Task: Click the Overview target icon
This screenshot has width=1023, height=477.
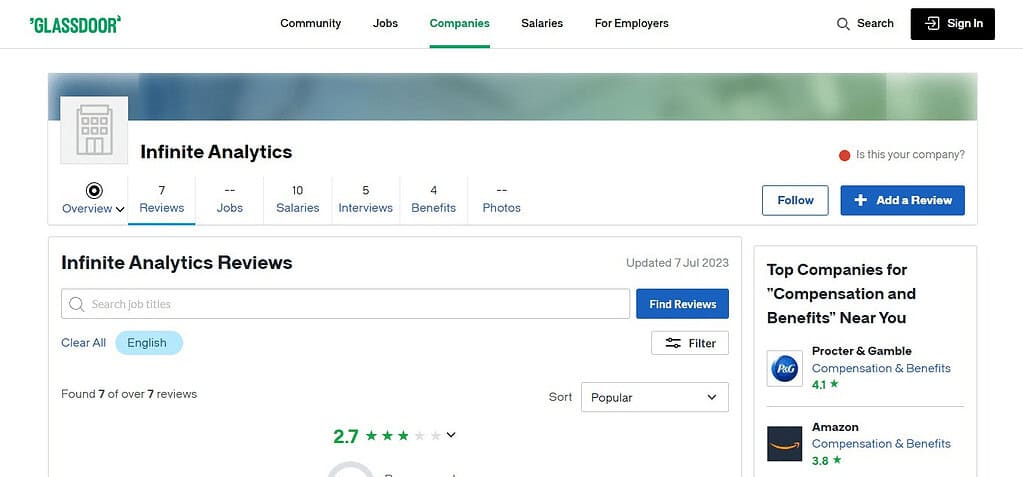Action: [94, 191]
